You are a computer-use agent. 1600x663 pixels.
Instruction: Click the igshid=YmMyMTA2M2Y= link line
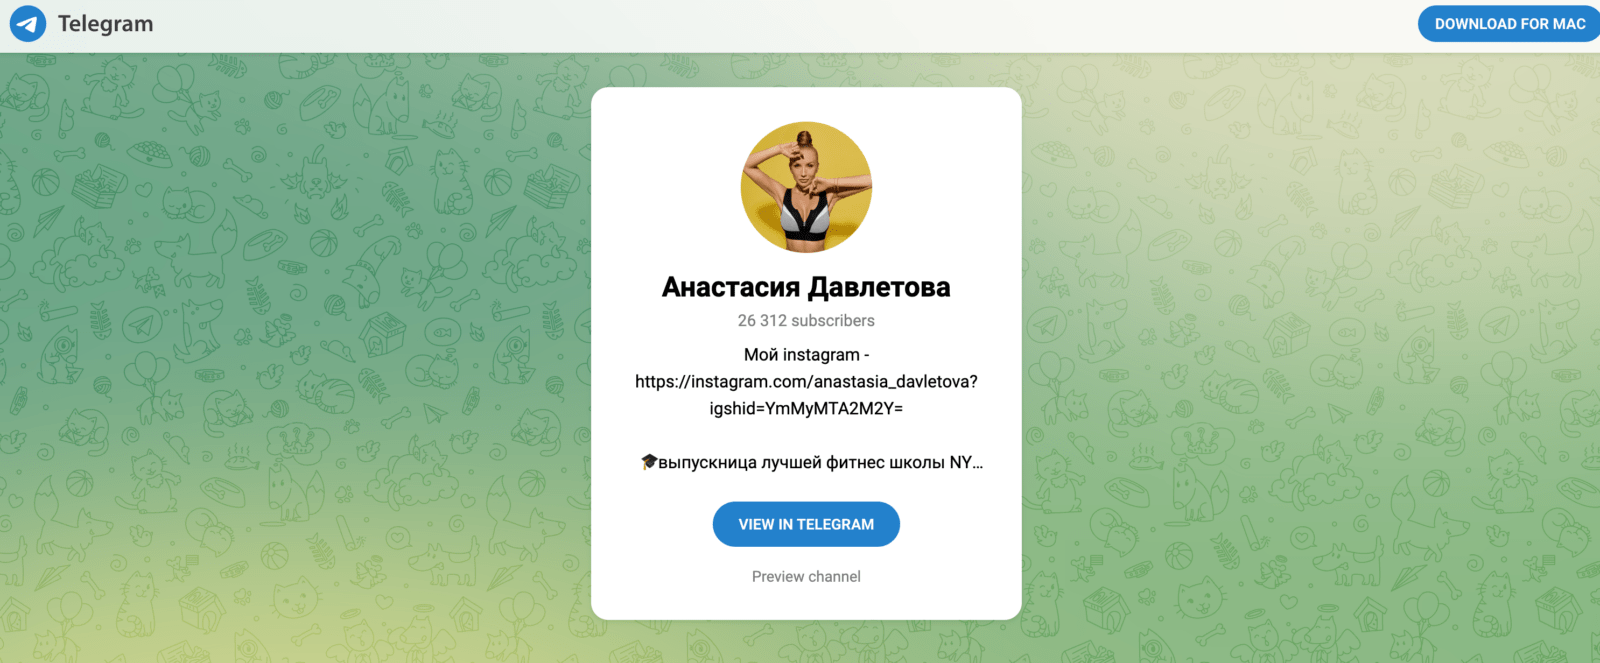pyautogui.click(x=806, y=409)
